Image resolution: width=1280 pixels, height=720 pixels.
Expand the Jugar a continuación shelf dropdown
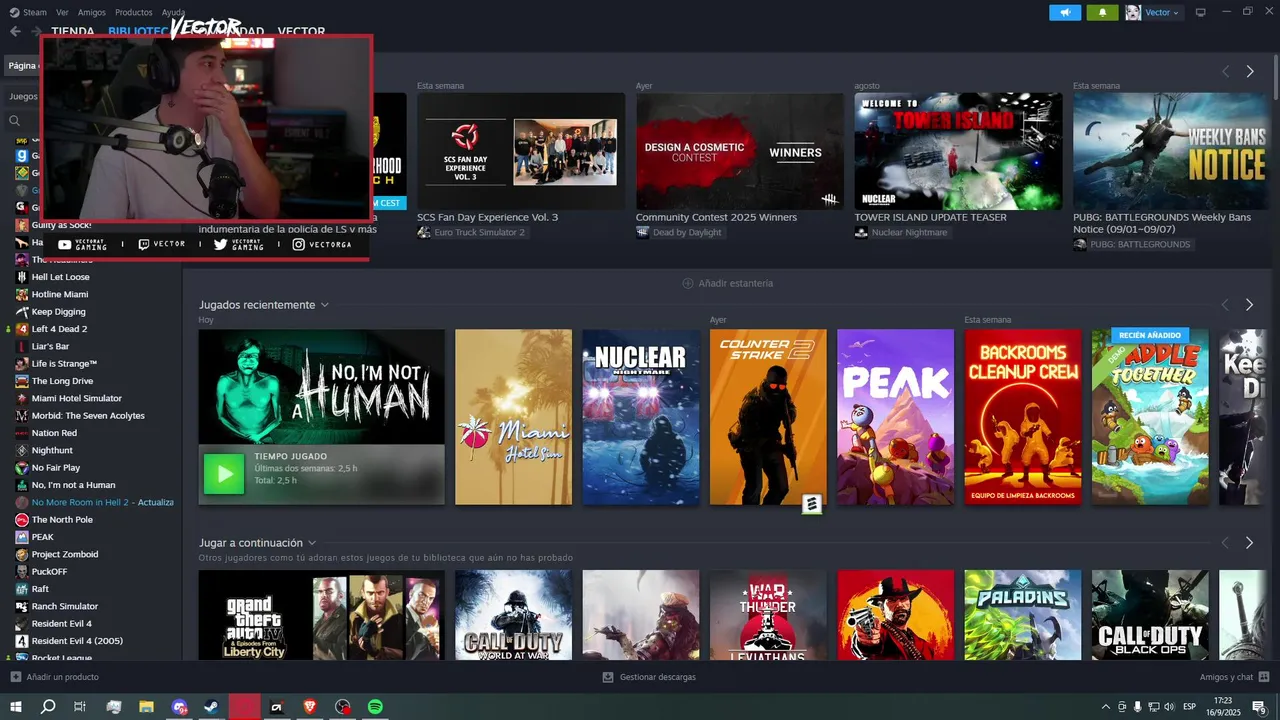click(312, 543)
